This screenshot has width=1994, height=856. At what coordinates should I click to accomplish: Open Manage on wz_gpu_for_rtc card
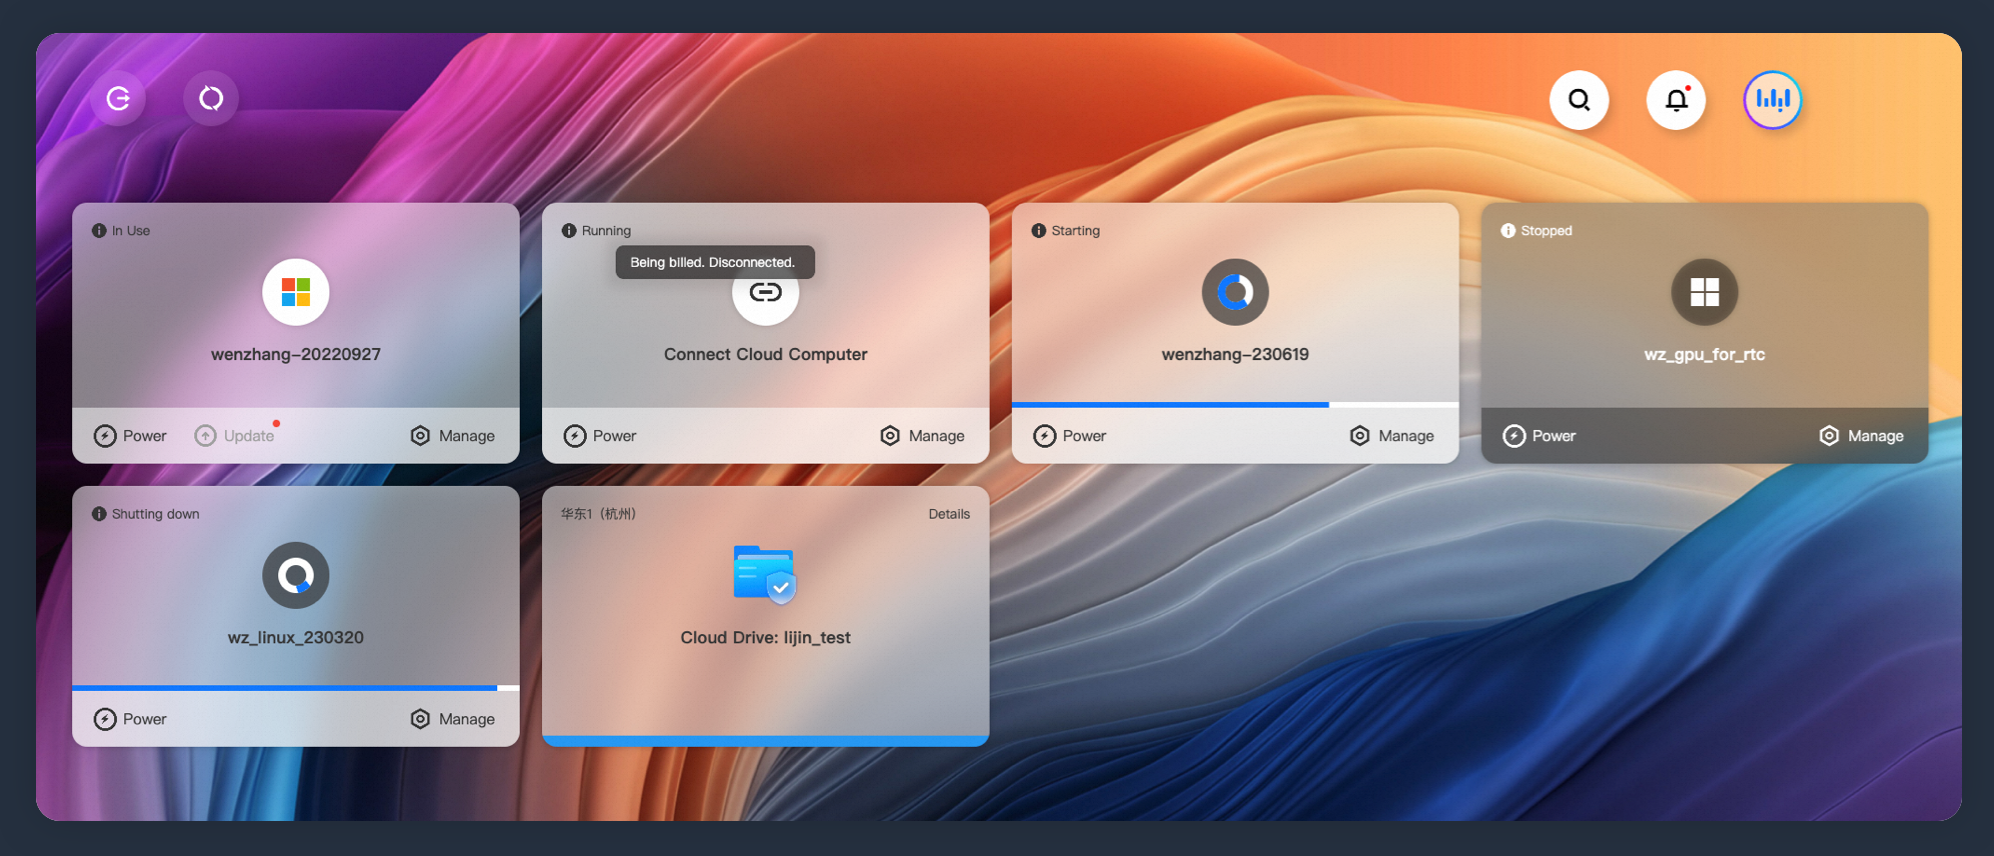pos(1861,436)
